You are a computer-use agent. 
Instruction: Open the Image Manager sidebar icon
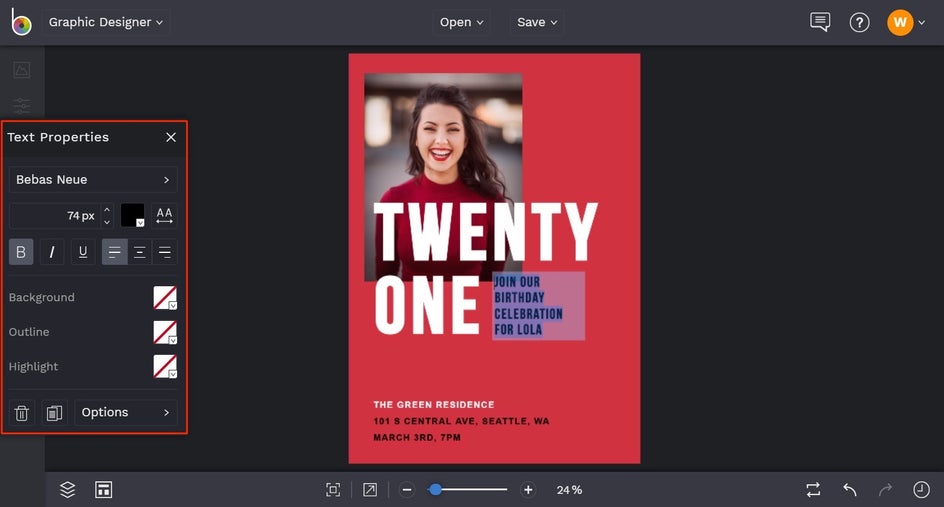tap(22, 70)
